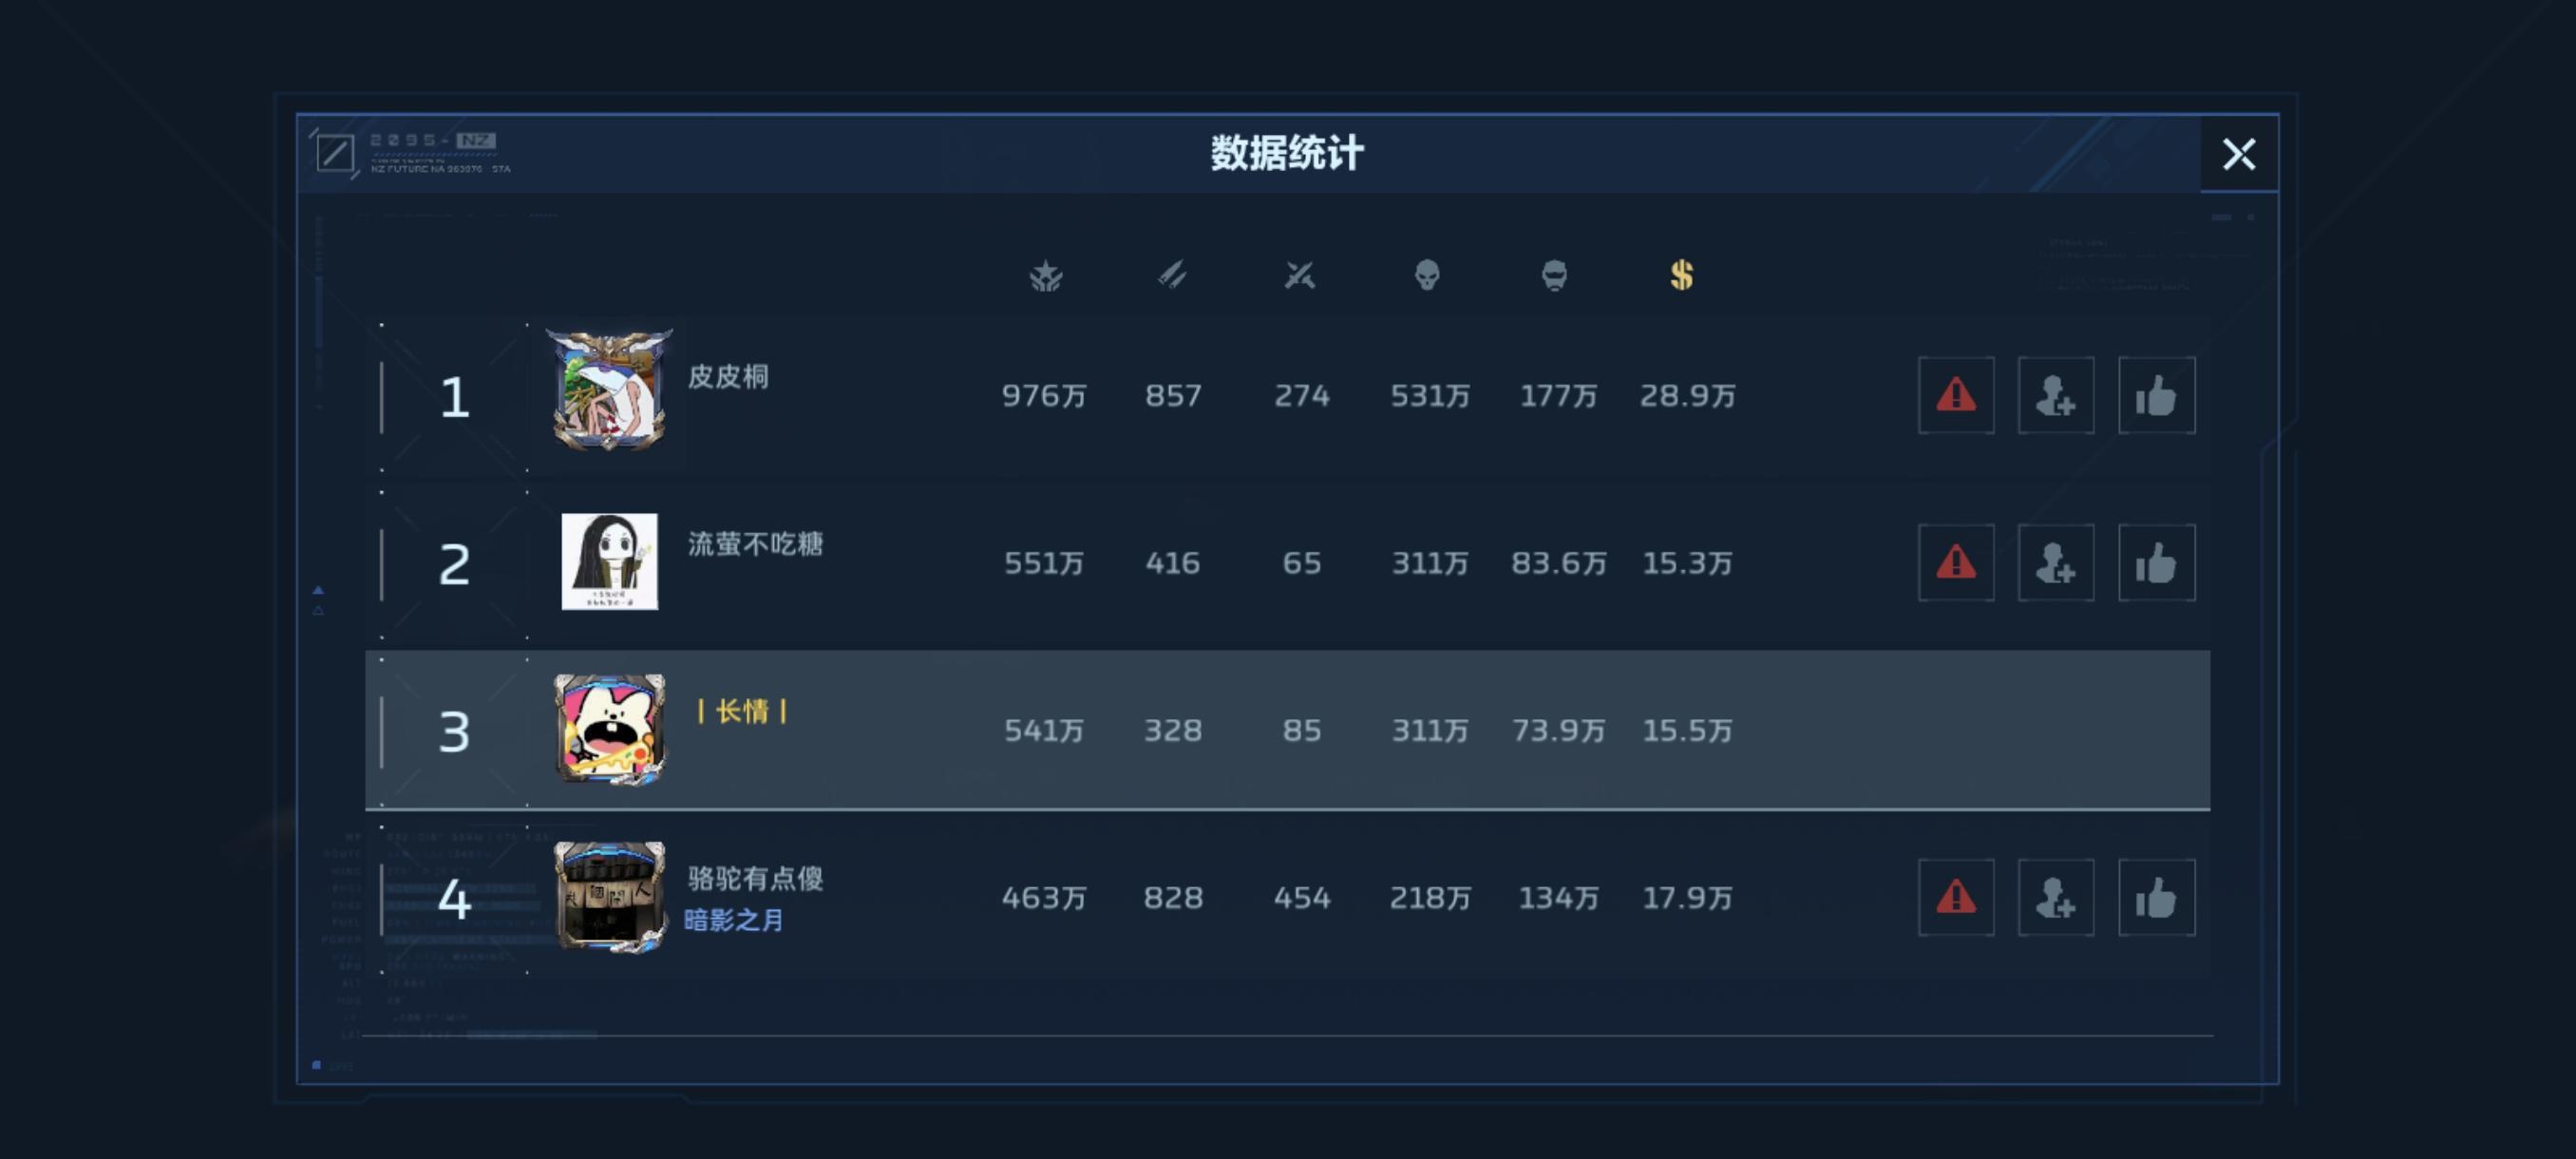Report player 骆驼有点傻
Screen dimensions: 2576x1159
[x=1955, y=898]
